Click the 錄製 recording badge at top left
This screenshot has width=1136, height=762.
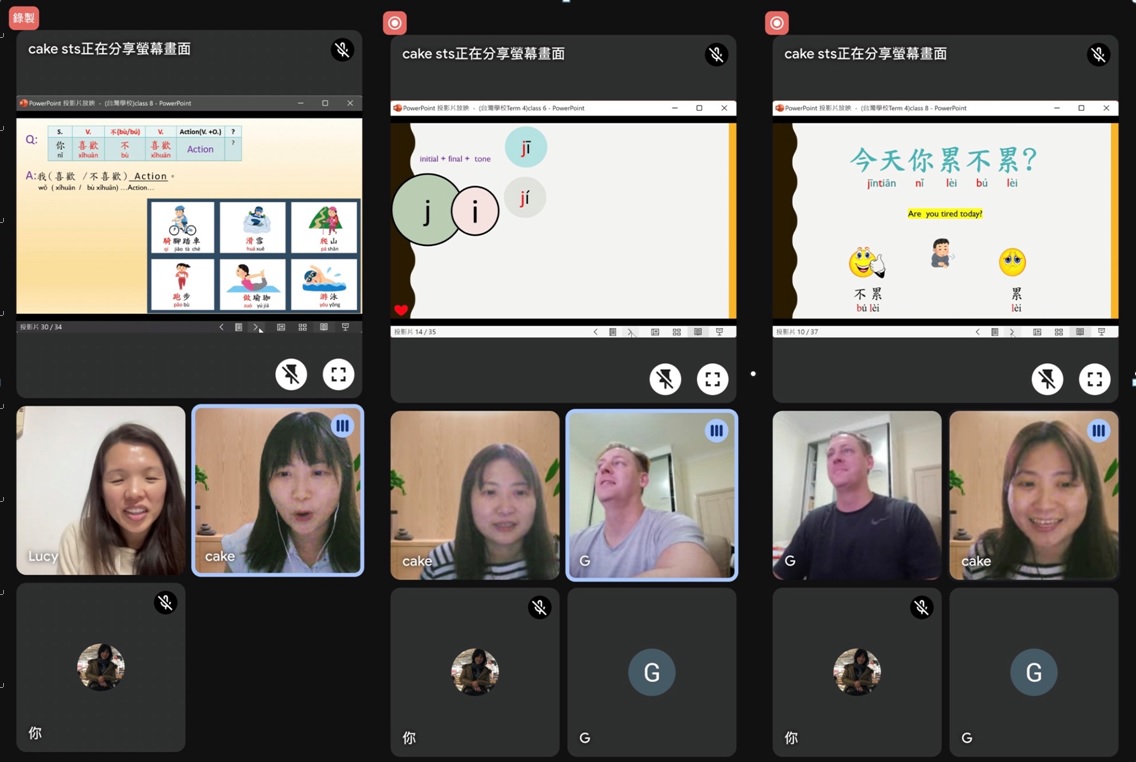pyautogui.click(x=23, y=17)
